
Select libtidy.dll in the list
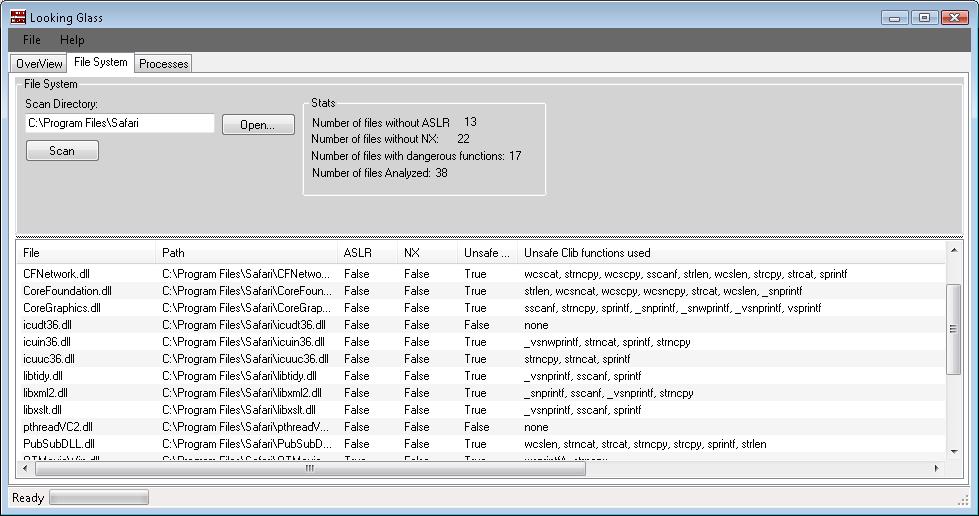coord(481,375)
